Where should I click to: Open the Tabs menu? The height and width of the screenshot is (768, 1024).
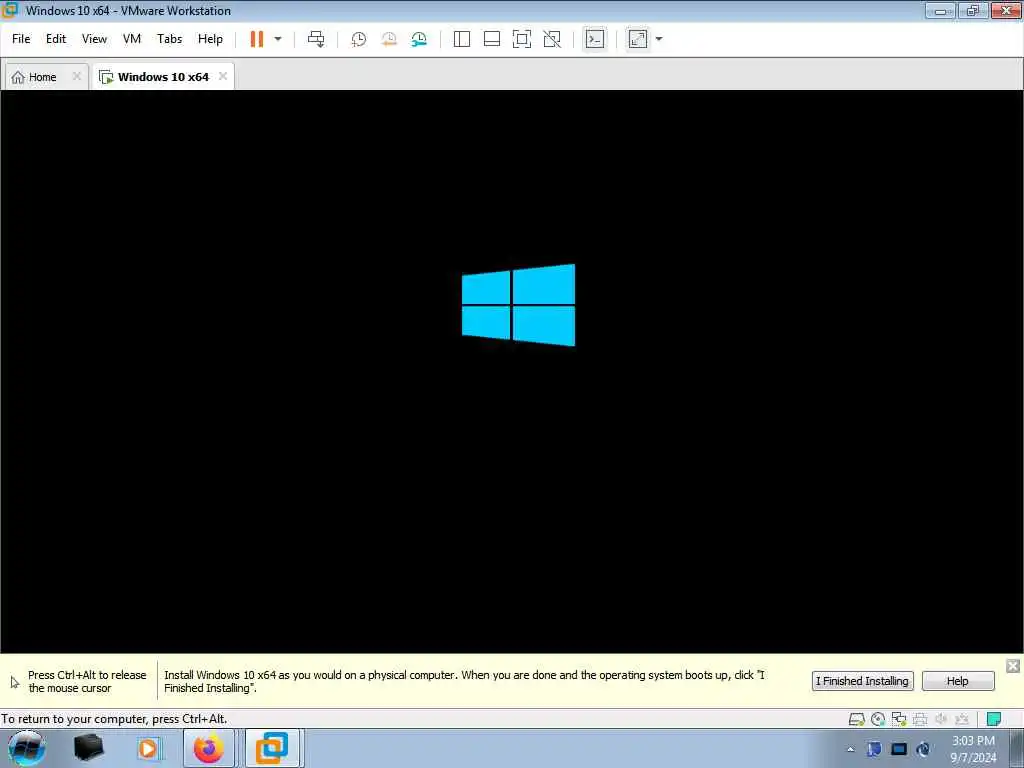(x=169, y=39)
